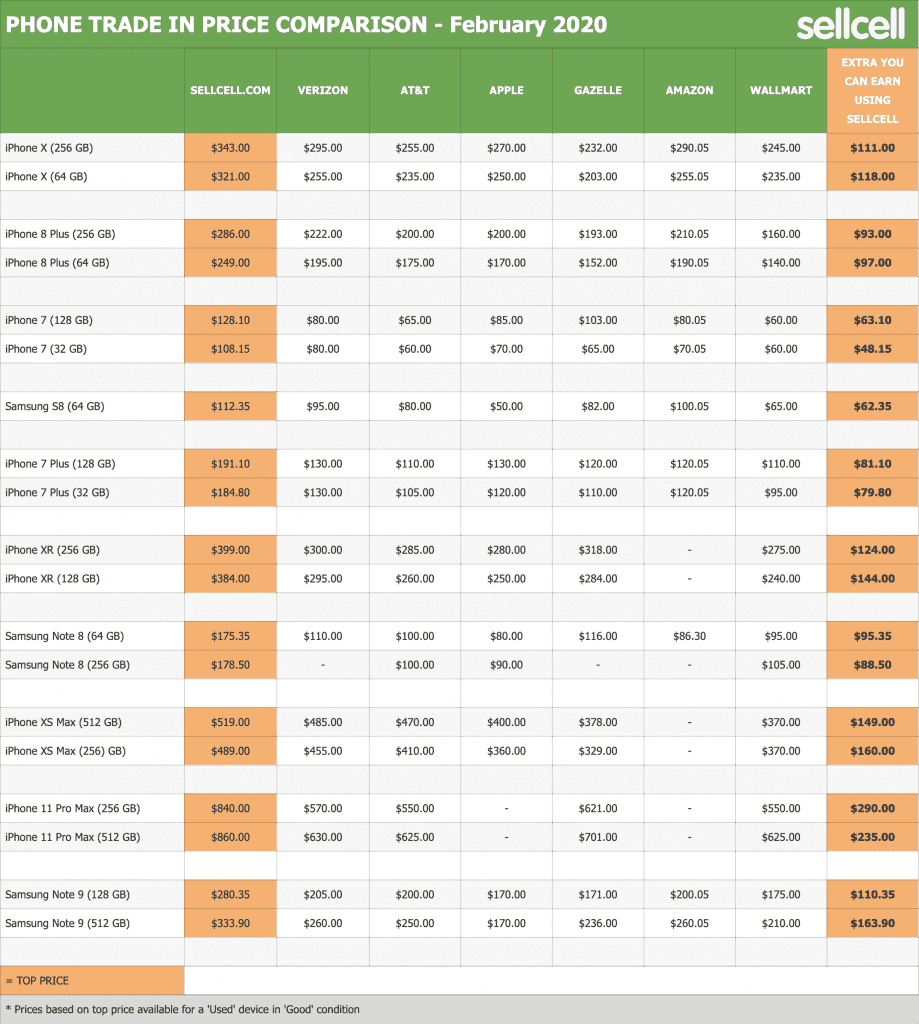This screenshot has height=1024, width=919.
Task: Select Sellcell price $343.00 cell
Action: pyautogui.click(x=231, y=148)
